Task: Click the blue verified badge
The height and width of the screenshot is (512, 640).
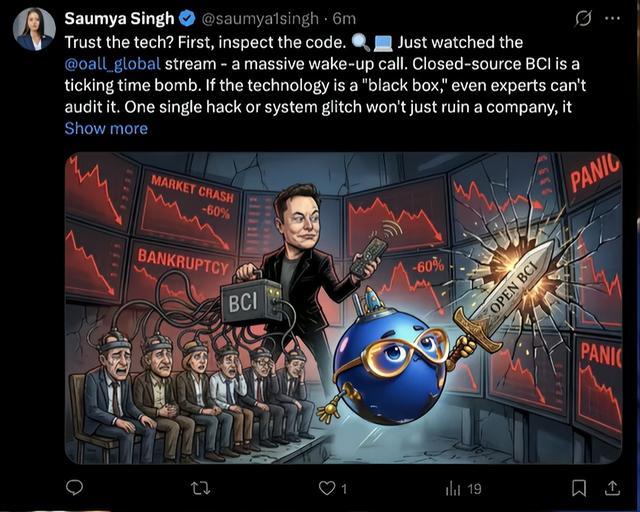Action: (x=187, y=19)
